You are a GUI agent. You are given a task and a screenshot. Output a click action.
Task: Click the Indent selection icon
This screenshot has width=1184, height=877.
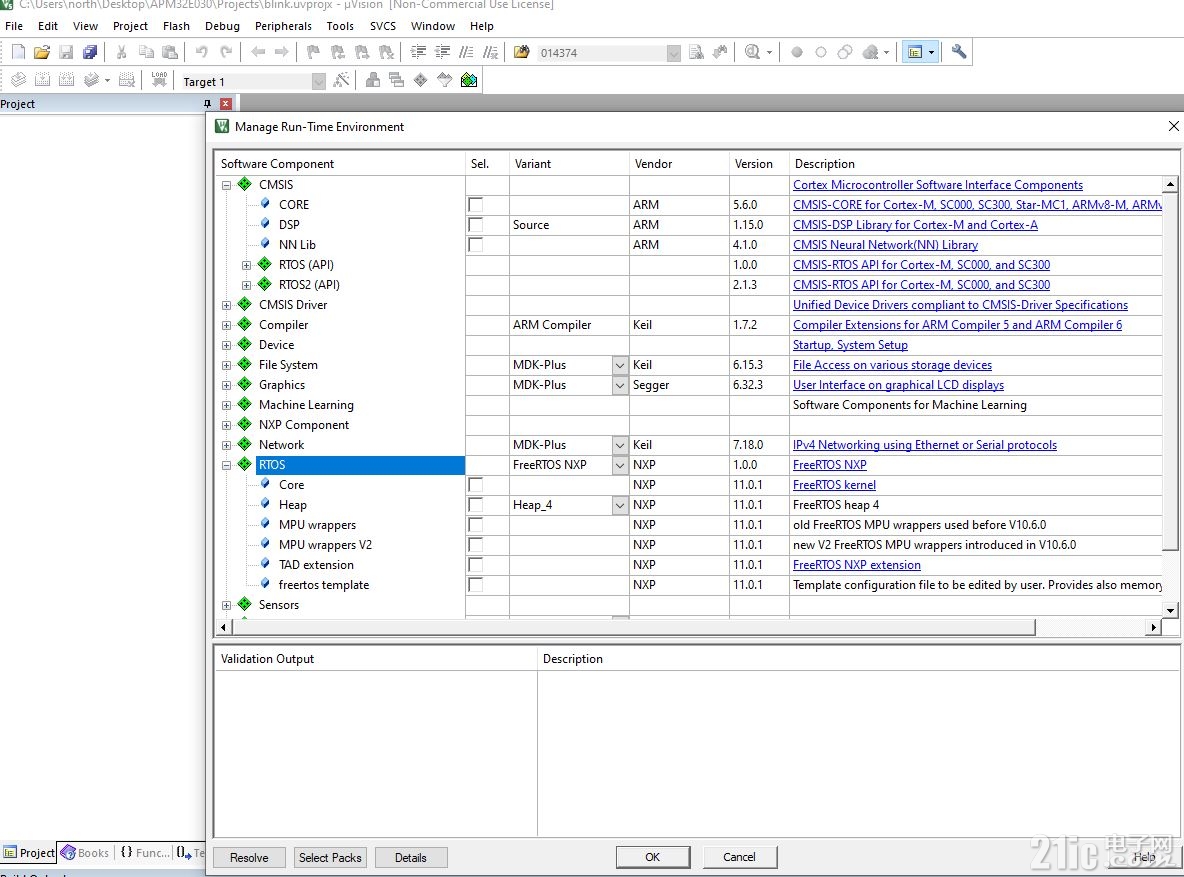coord(418,52)
